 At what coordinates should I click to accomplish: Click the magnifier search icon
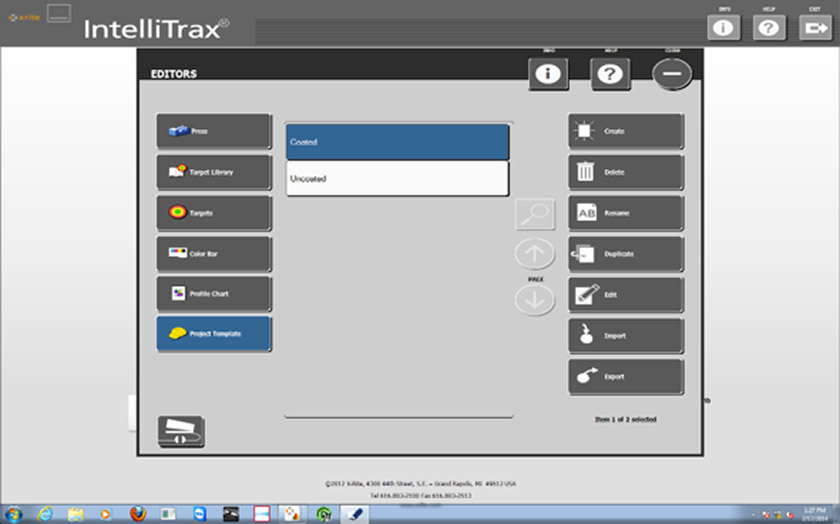(x=535, y=214)
